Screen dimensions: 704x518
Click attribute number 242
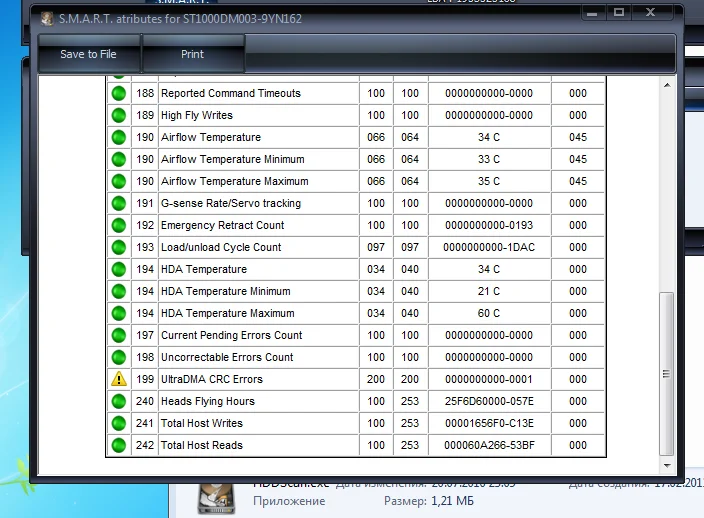tap(145, 445)
